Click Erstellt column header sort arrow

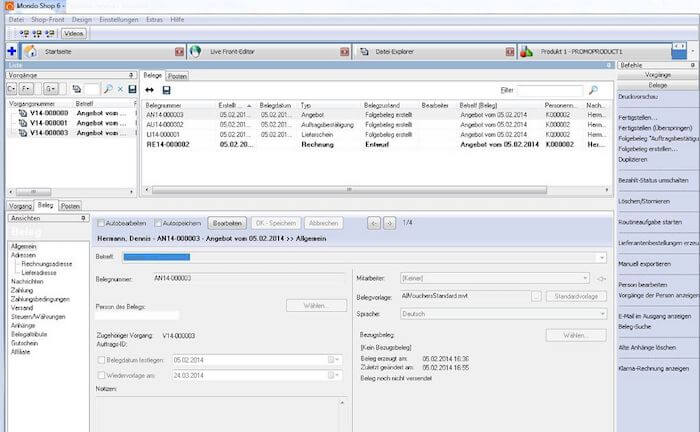click(x=249, y=106)
